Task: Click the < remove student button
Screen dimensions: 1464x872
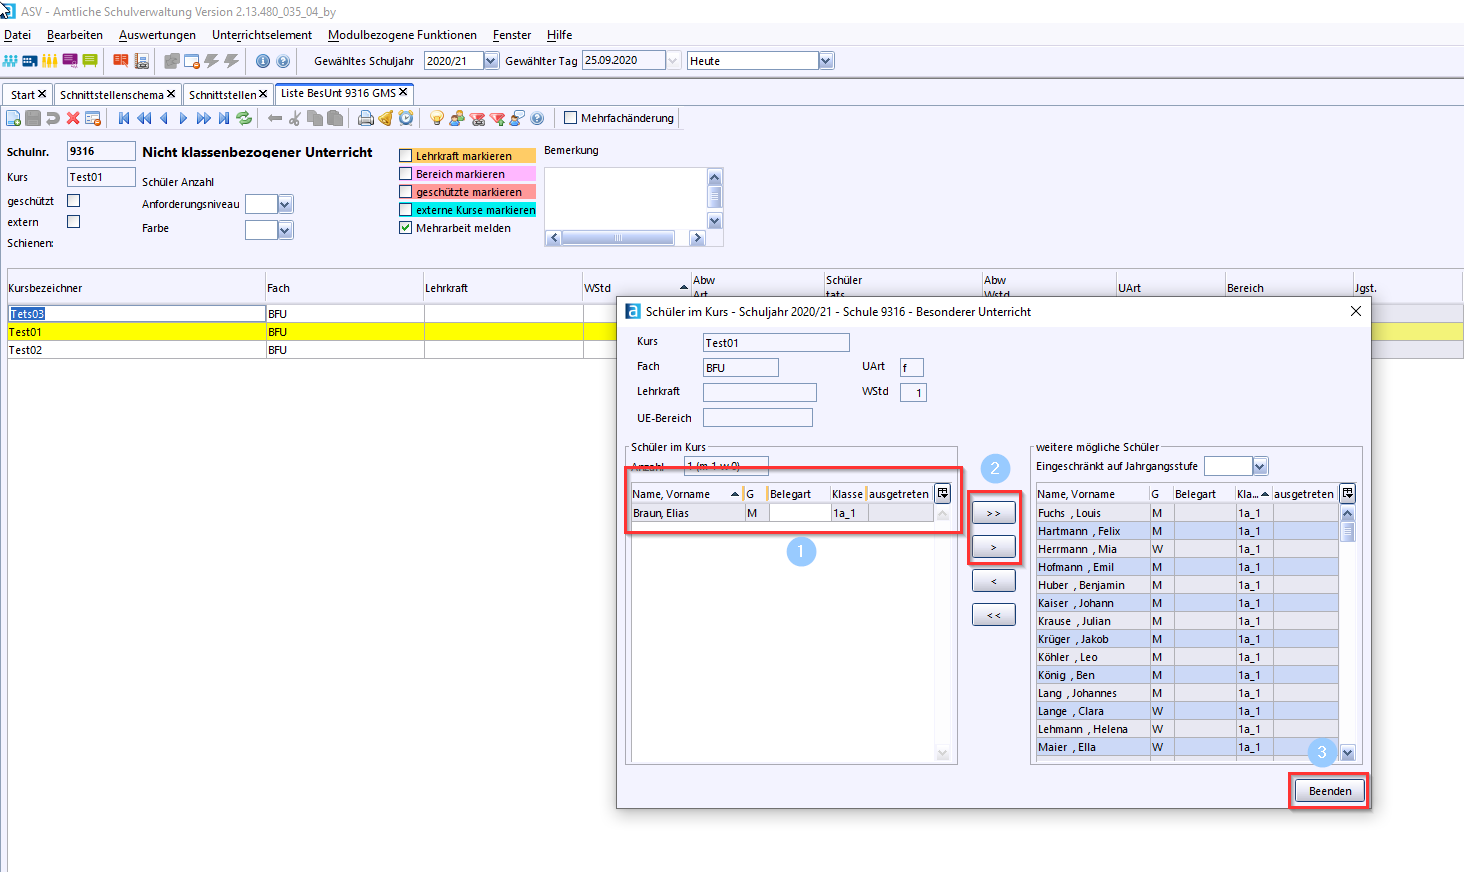Action: [x=994, y=581]
